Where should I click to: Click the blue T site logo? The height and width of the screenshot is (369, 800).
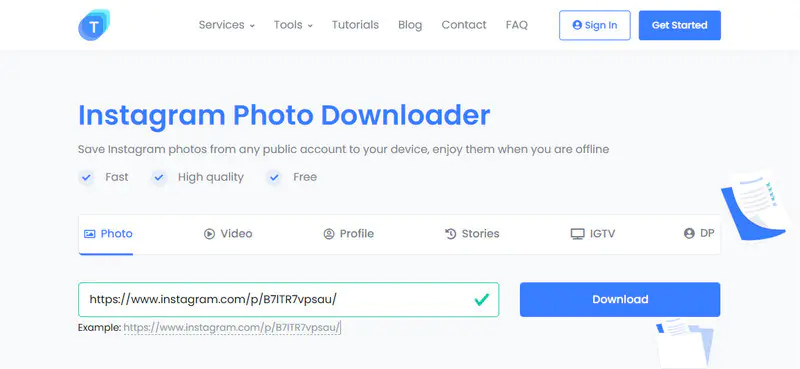click(x=94, y=25)
